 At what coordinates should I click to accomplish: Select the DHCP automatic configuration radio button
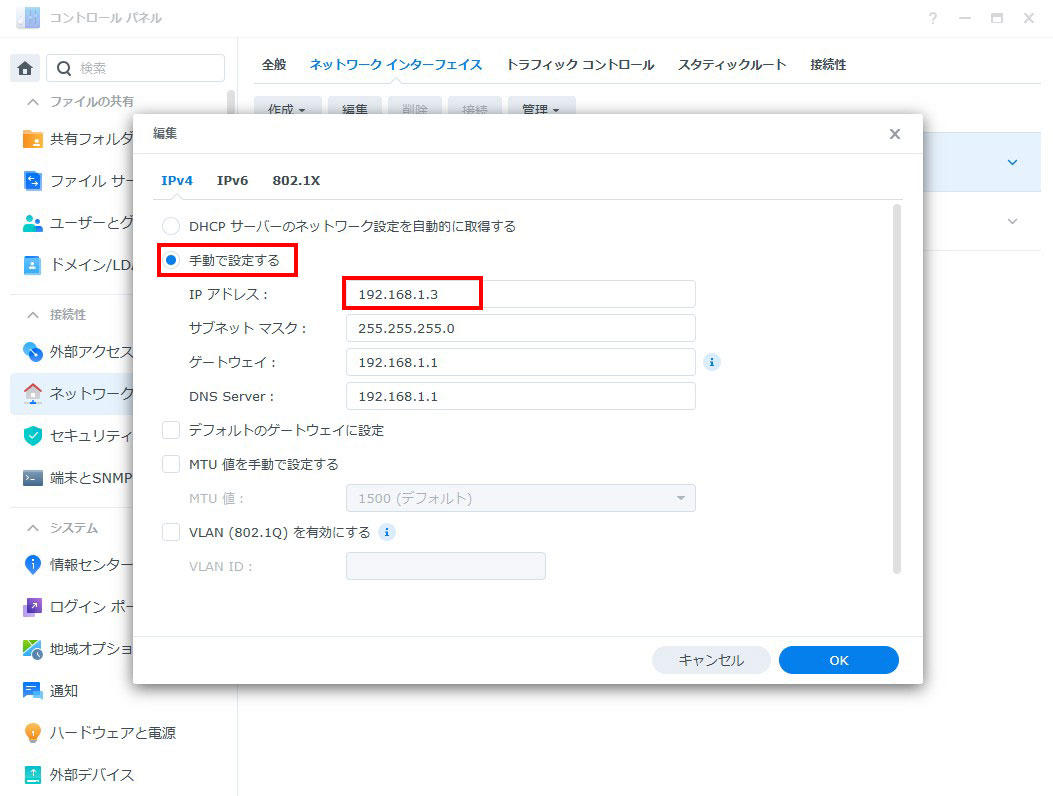171,227
